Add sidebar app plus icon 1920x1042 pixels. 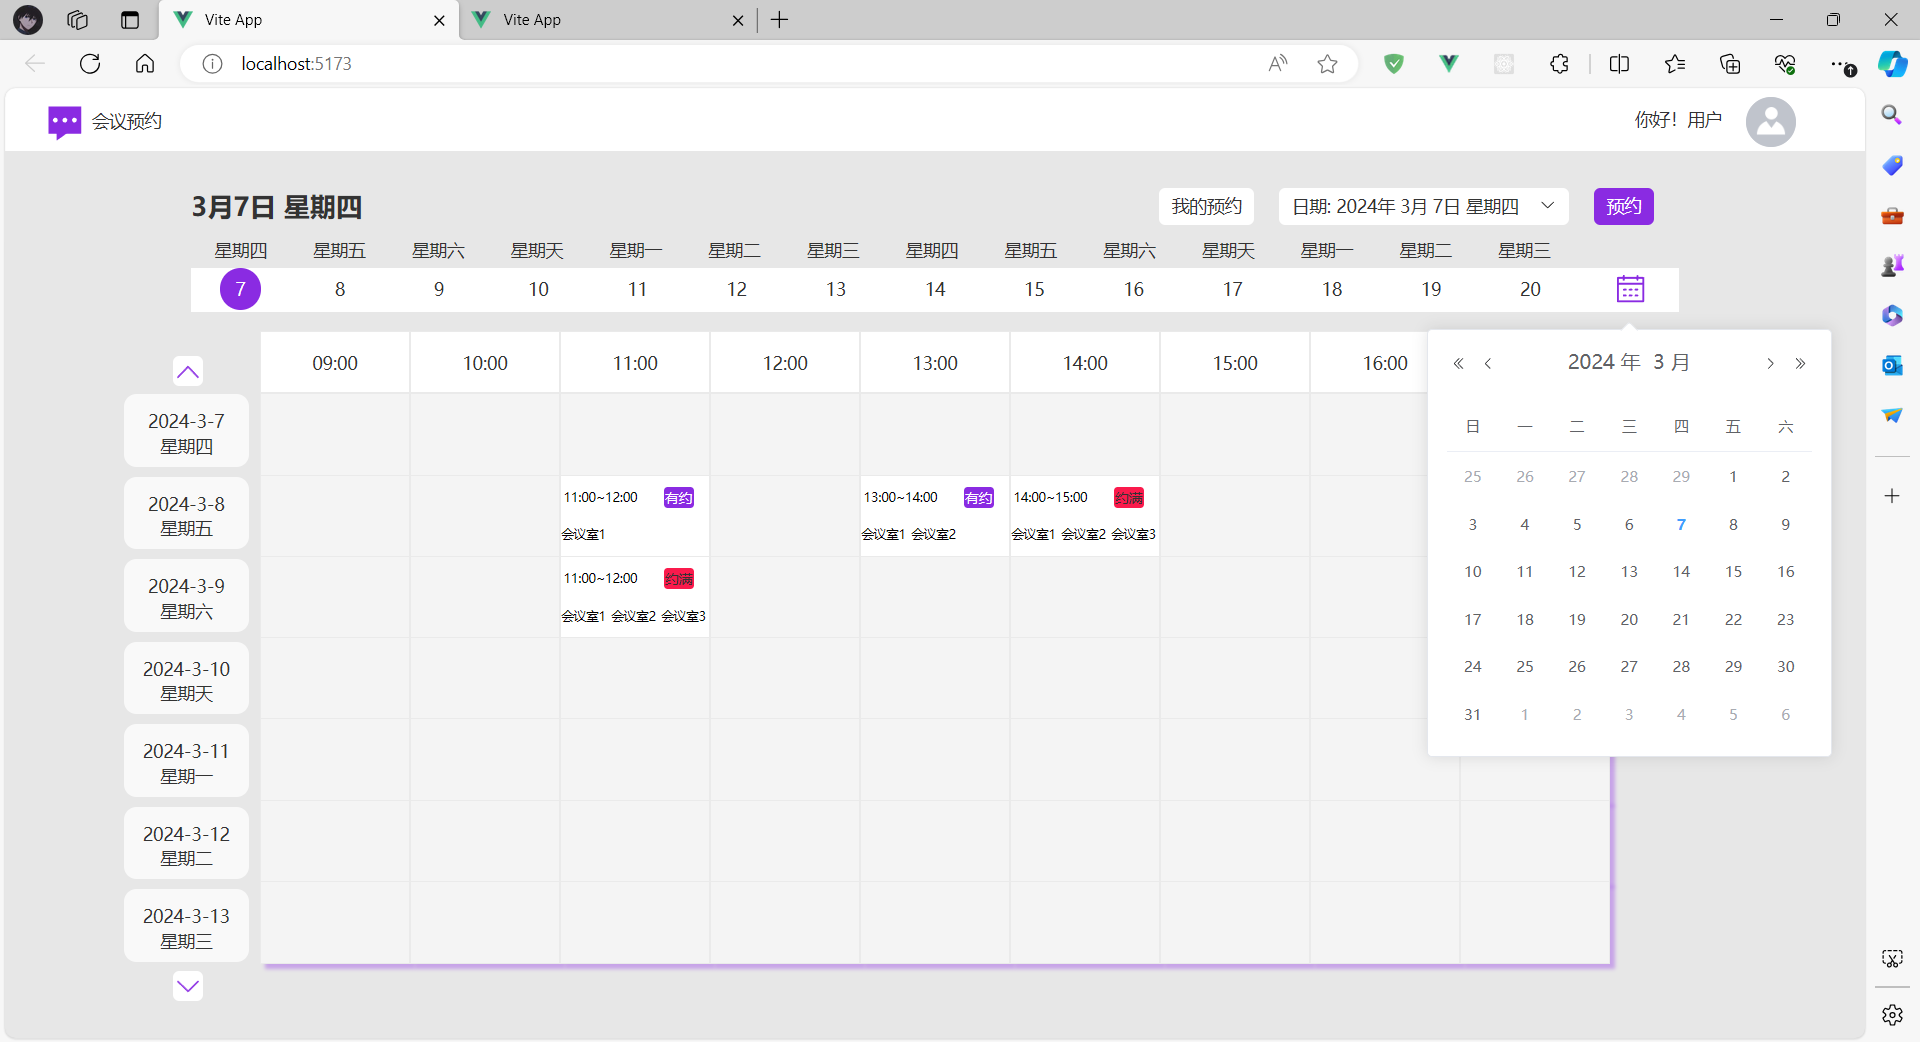click(x=1891, y=496)
